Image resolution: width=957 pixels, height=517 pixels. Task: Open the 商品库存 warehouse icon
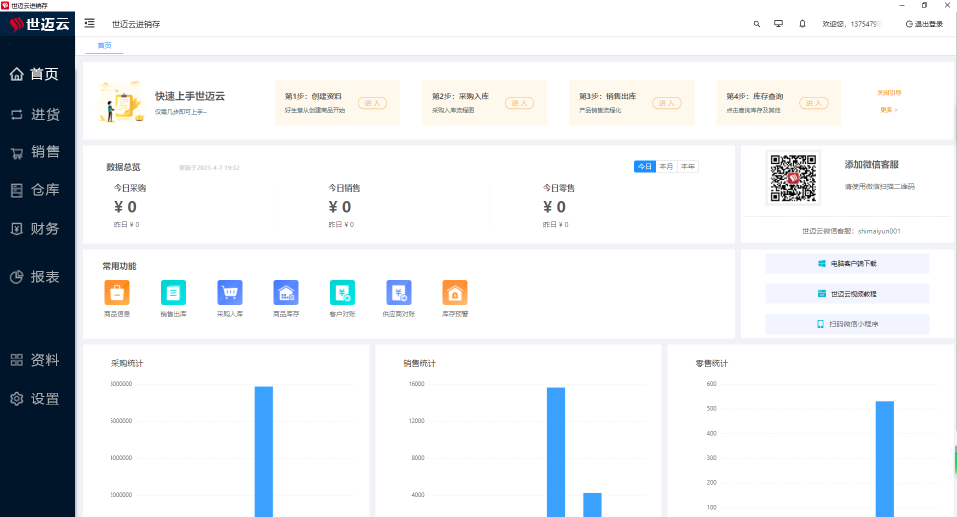pos(286,293)
